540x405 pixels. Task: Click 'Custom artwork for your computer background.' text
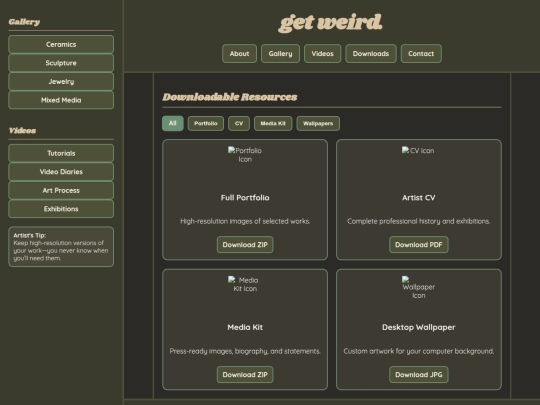click(x=418, y=351)
